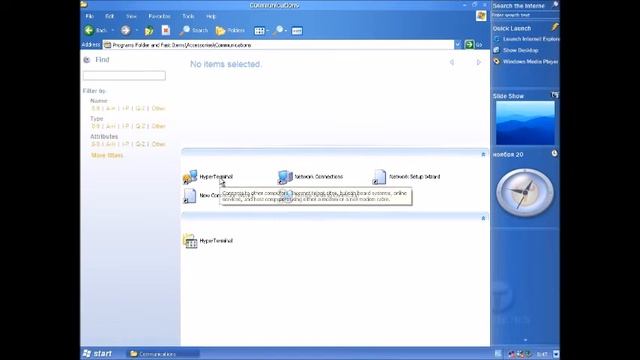Click the Up folder toolbar icon

[x=149, y=31]
